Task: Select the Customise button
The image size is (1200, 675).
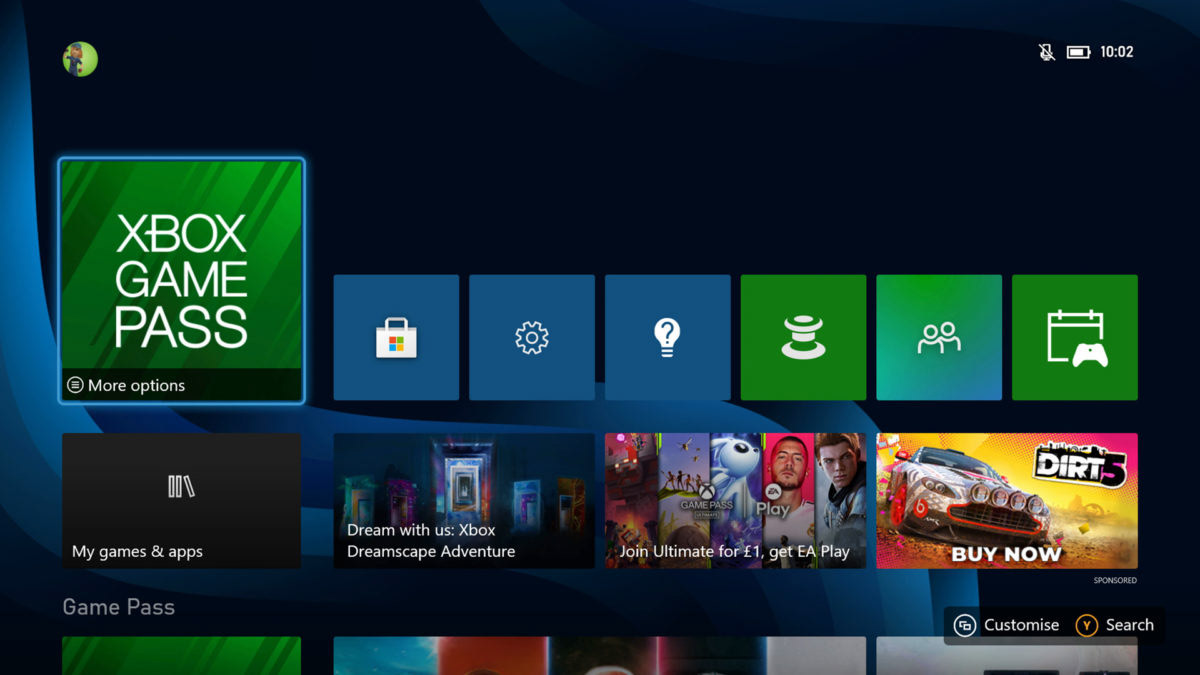Action: pyautogui.click(x=1006, y=625)
